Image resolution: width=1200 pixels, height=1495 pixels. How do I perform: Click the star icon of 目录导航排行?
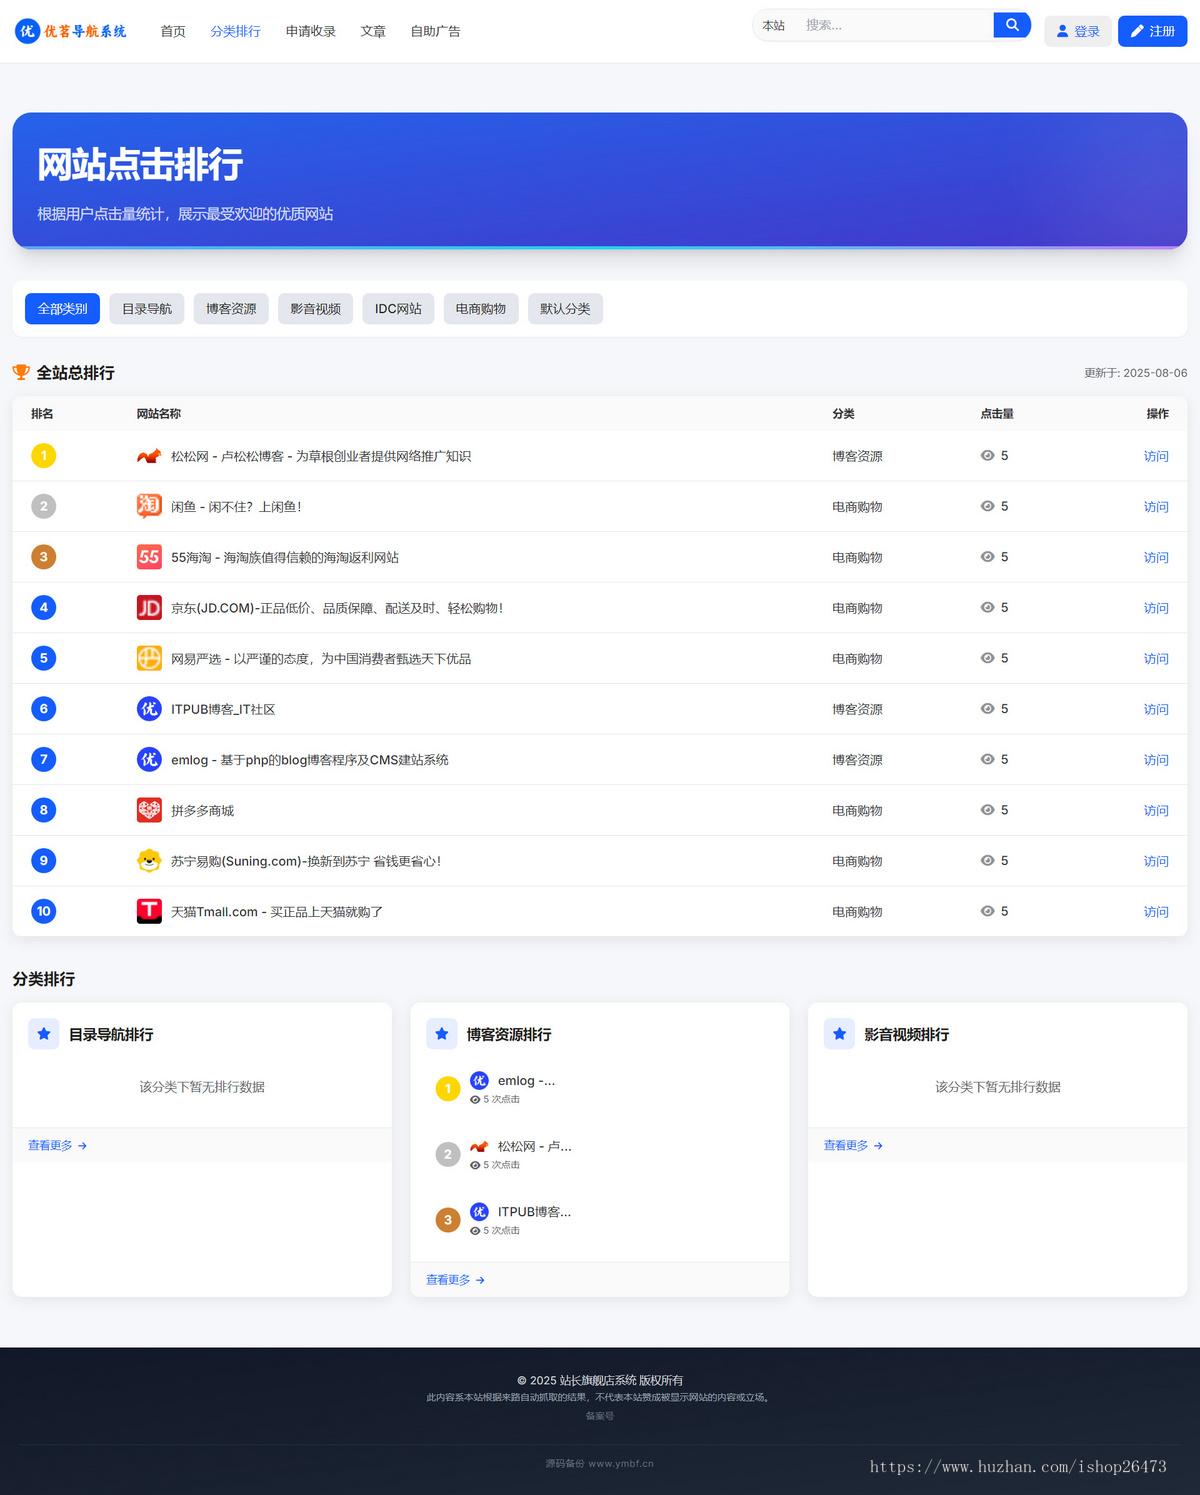coord(44,1034)
